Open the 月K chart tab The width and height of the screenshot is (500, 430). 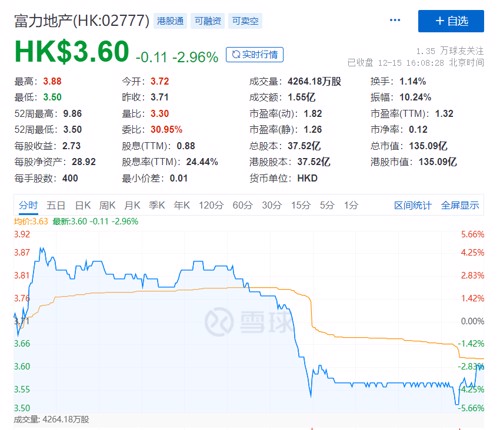(x=132, y=205)
